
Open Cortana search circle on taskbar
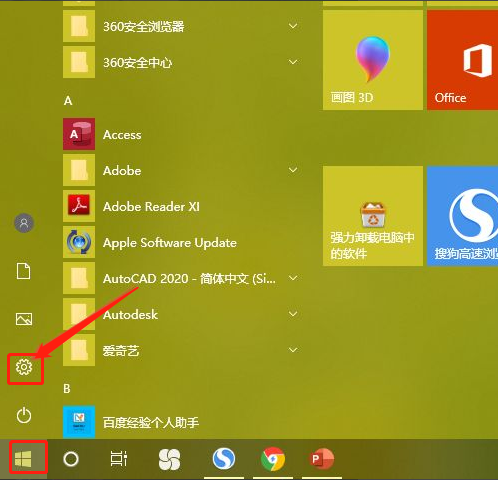click(x=71, y=459)
